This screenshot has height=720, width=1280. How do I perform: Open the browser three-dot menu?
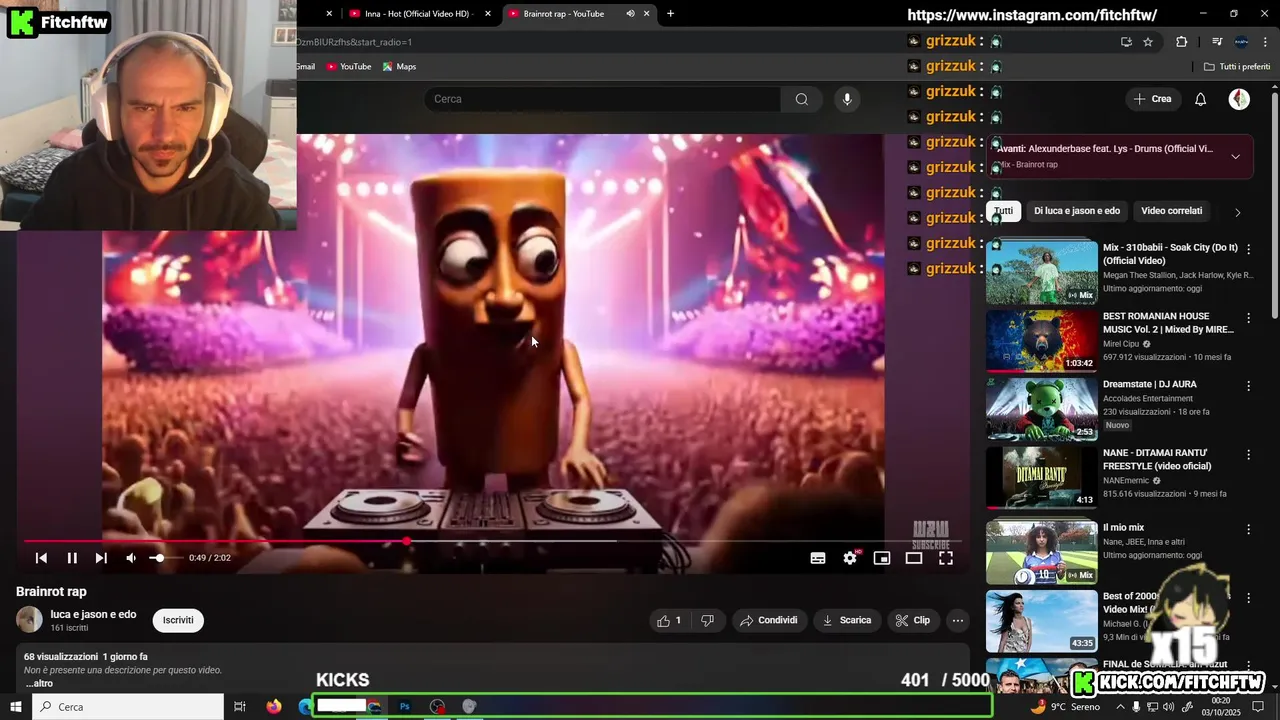click(x=1266, y=42)
